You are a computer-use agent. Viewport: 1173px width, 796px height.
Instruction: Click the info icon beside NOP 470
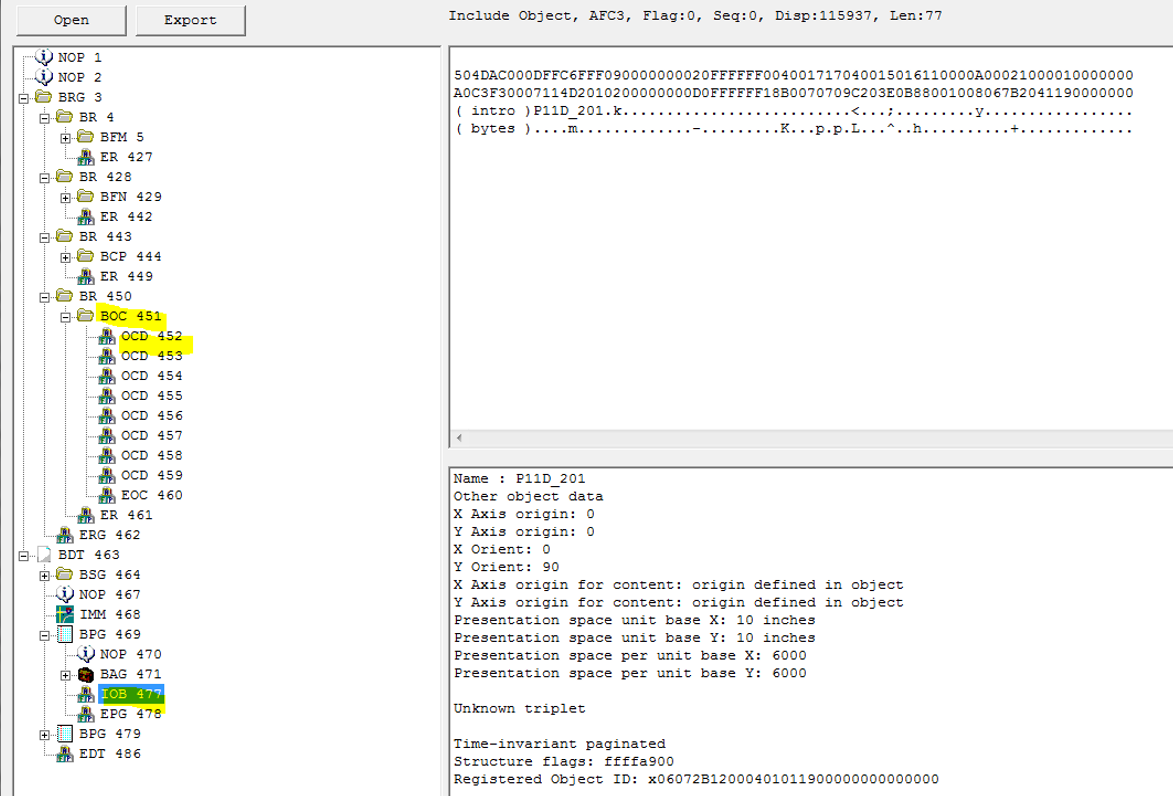[86, 654]
